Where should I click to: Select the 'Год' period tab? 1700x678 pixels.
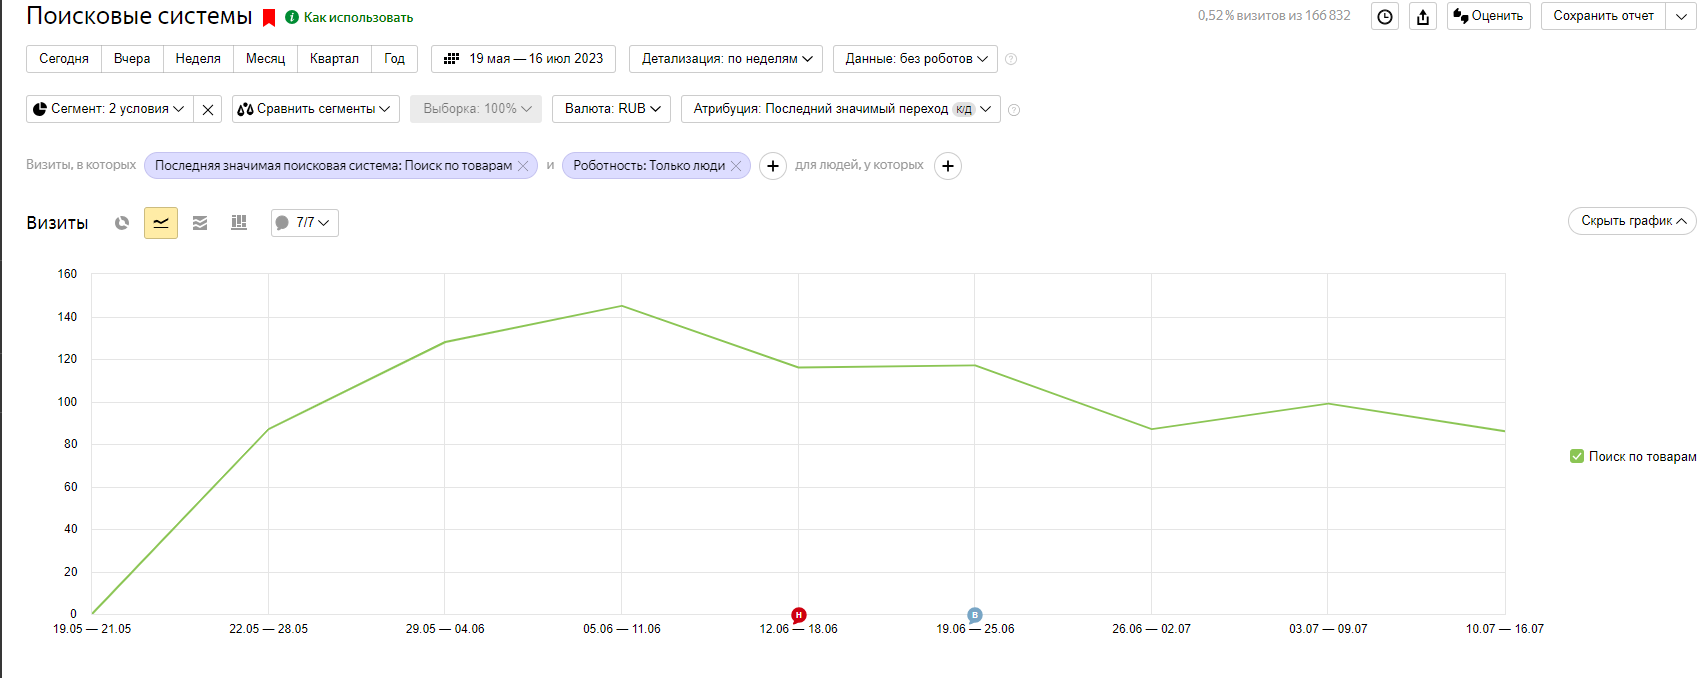(394, 59)
